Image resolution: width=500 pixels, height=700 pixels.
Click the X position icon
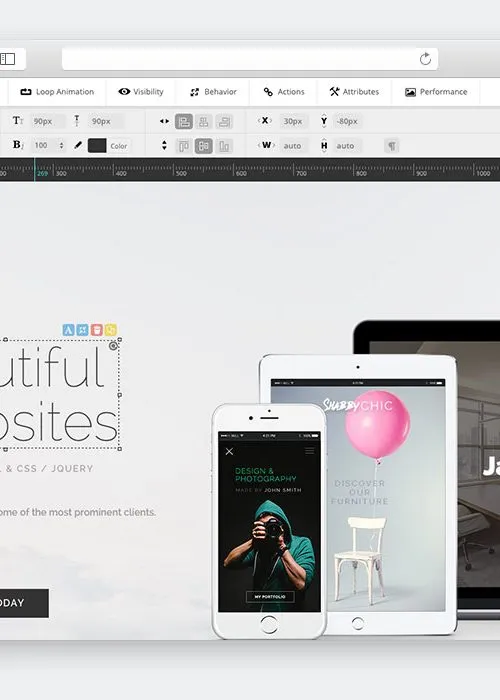(265, 121)
